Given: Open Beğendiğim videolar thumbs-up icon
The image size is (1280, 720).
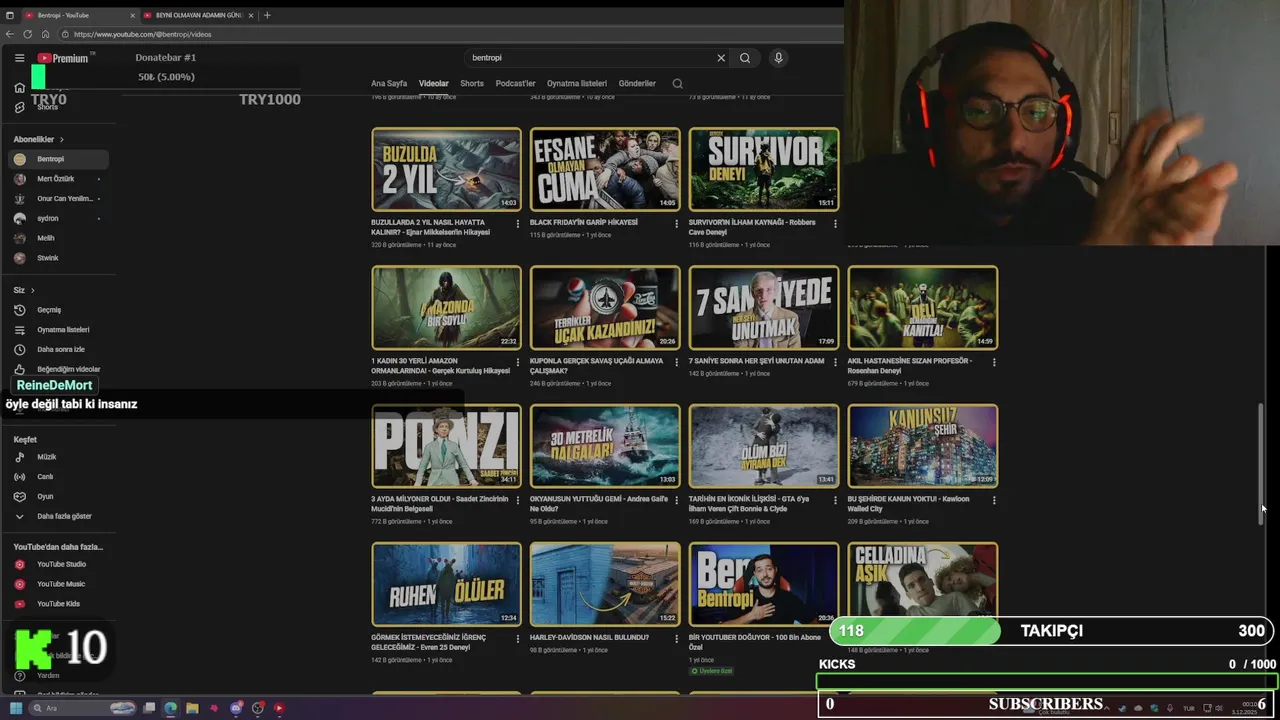Looking at the screenshot, I should (x=19, y=369).
